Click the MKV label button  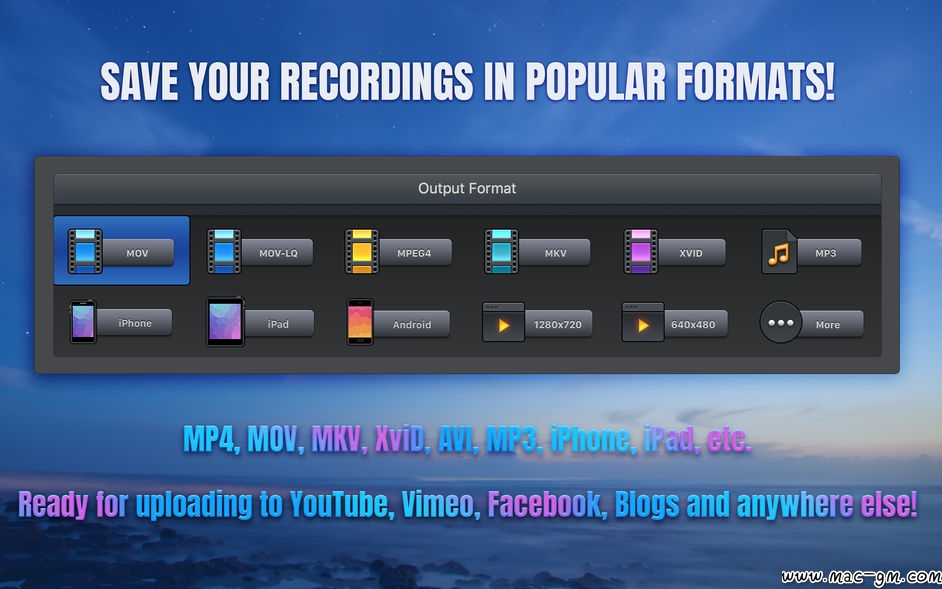(555, 252)
